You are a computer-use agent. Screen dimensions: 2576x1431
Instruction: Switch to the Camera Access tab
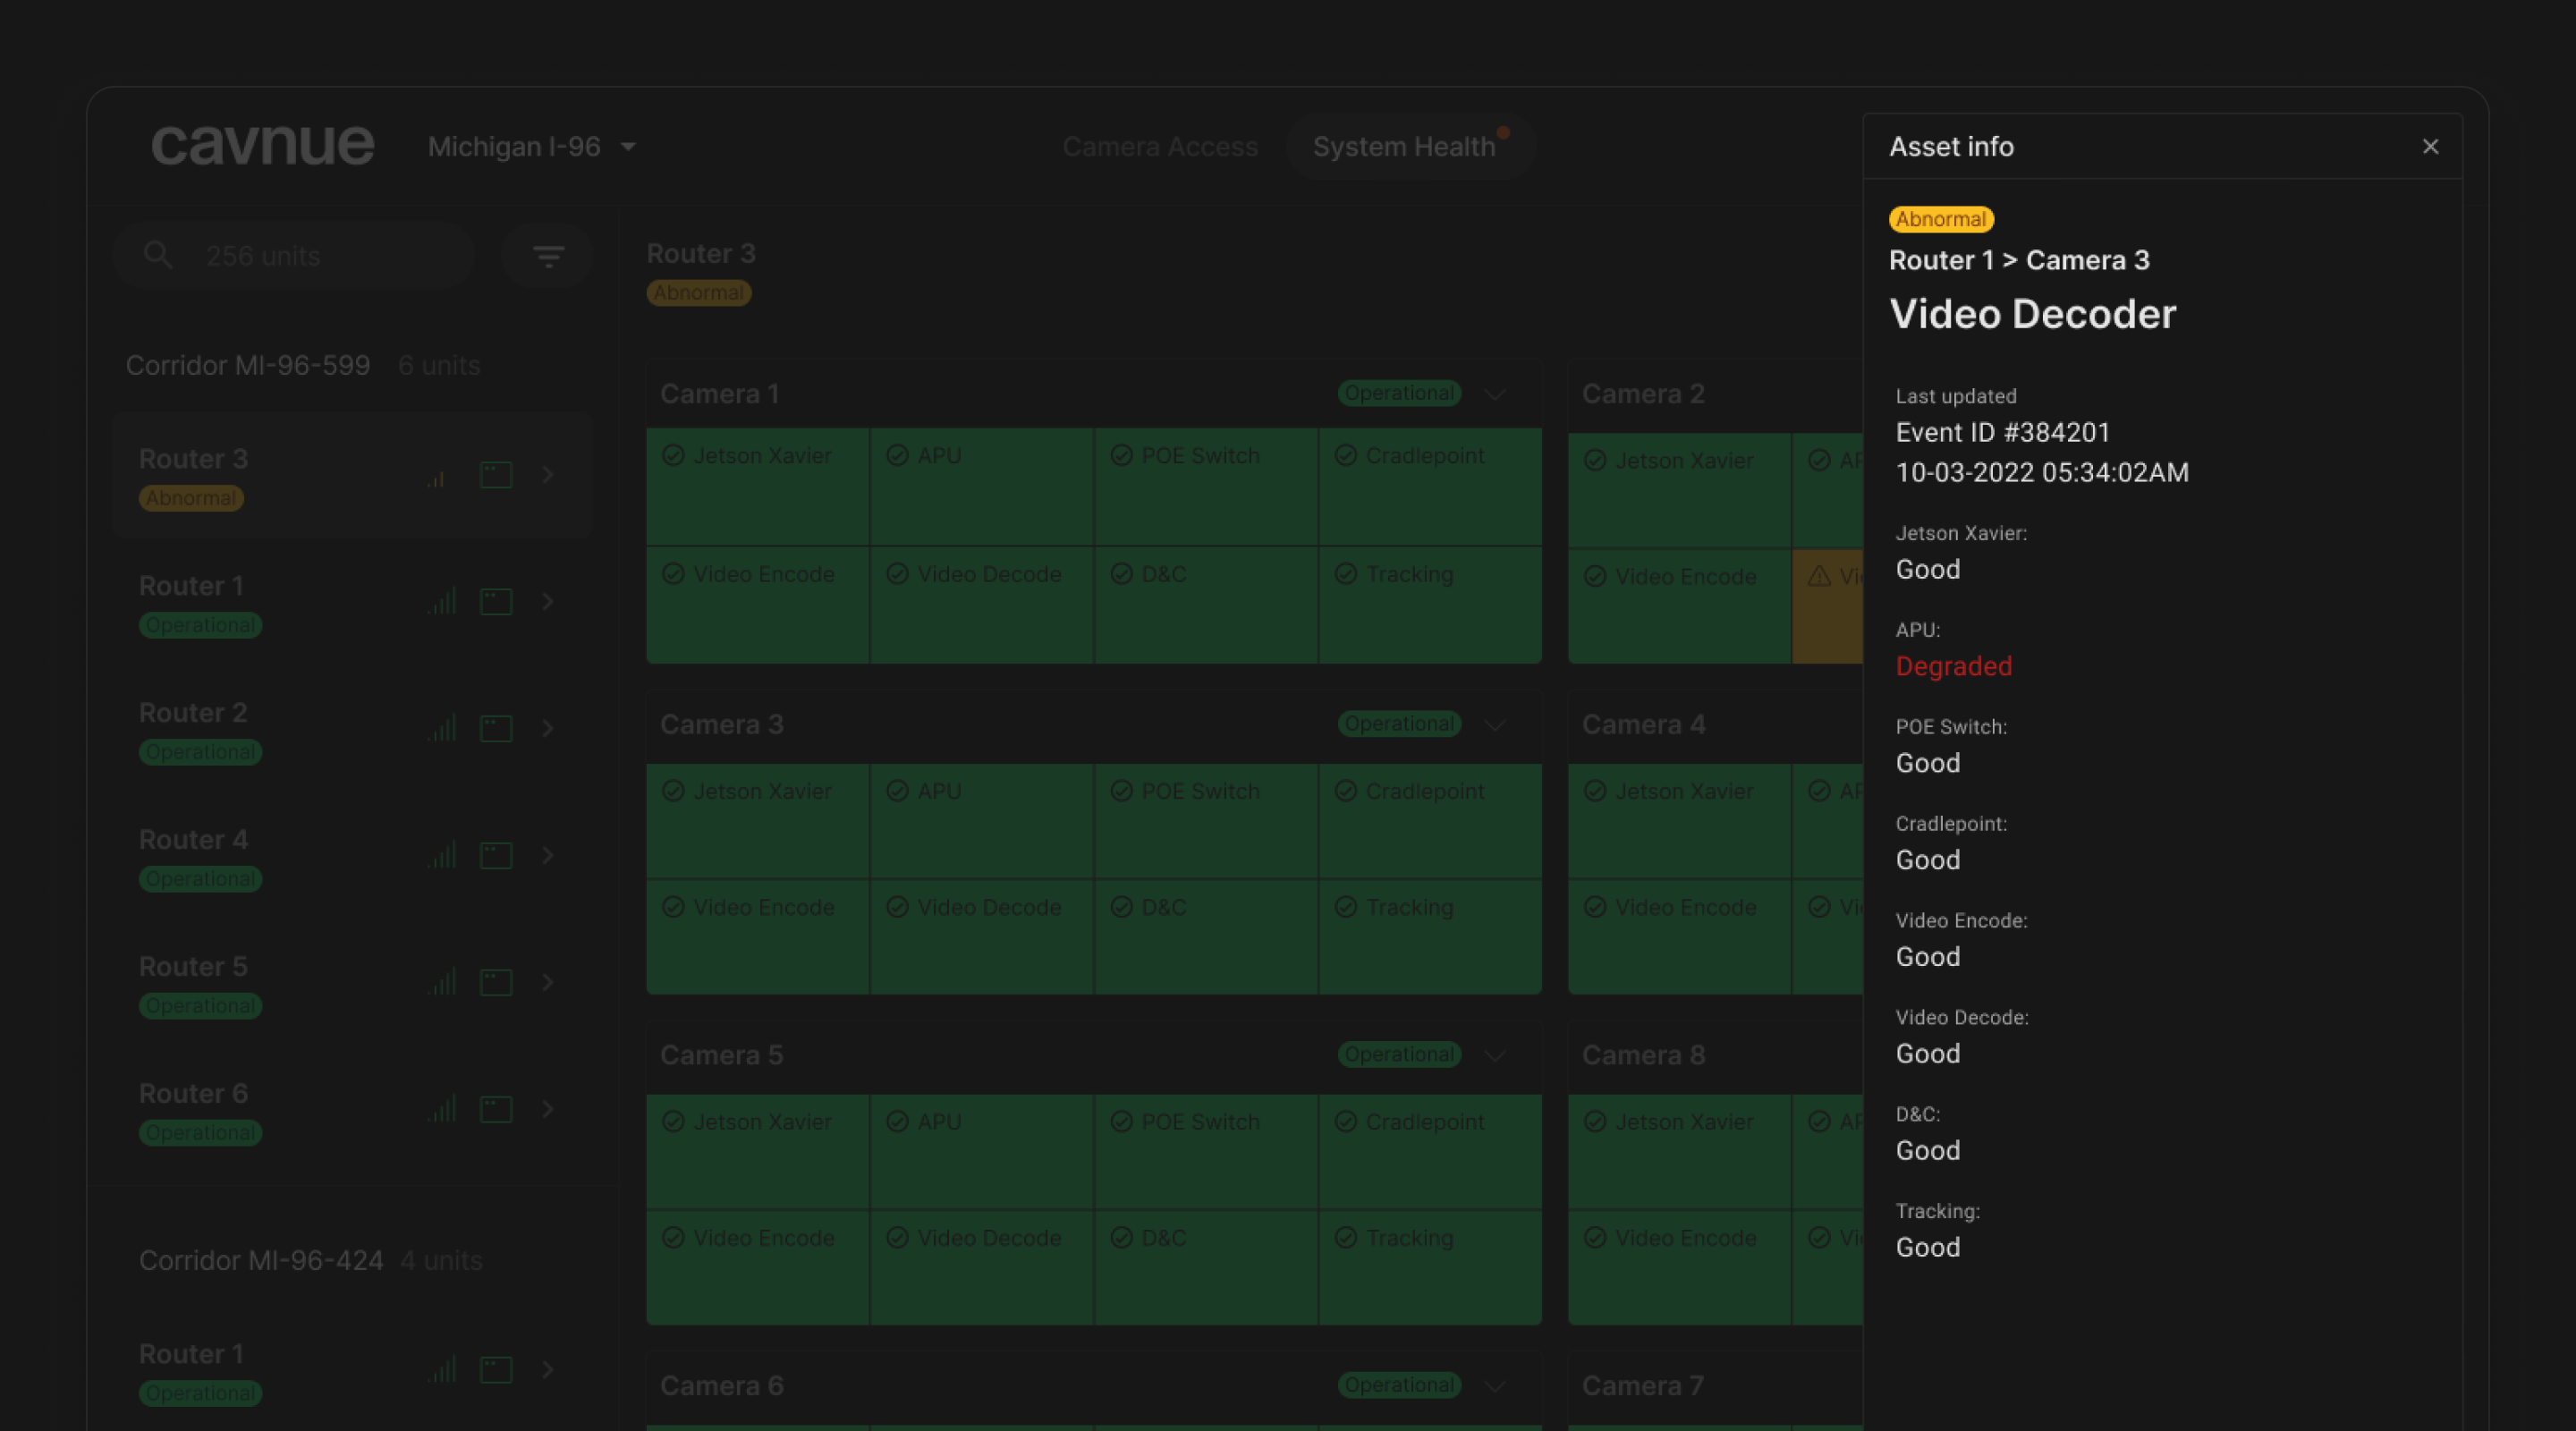[x=1160, y=147]
